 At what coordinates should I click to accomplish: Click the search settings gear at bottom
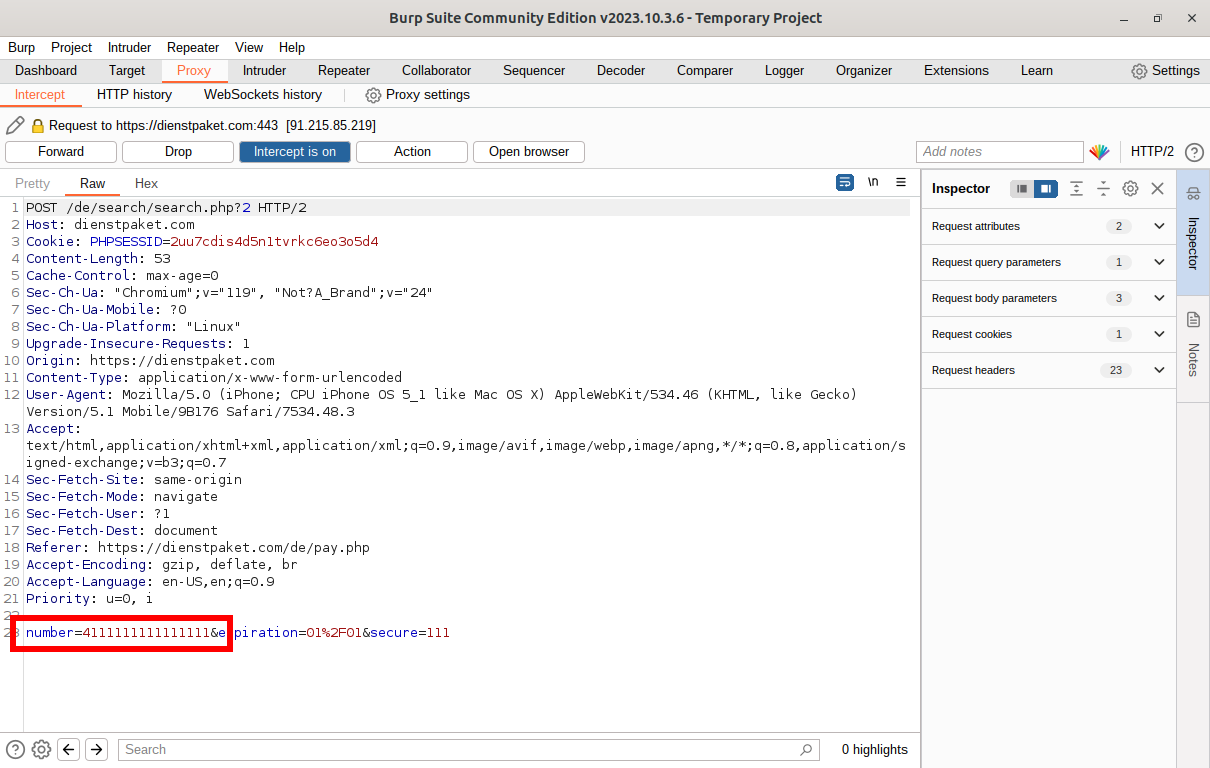(41, 749)
